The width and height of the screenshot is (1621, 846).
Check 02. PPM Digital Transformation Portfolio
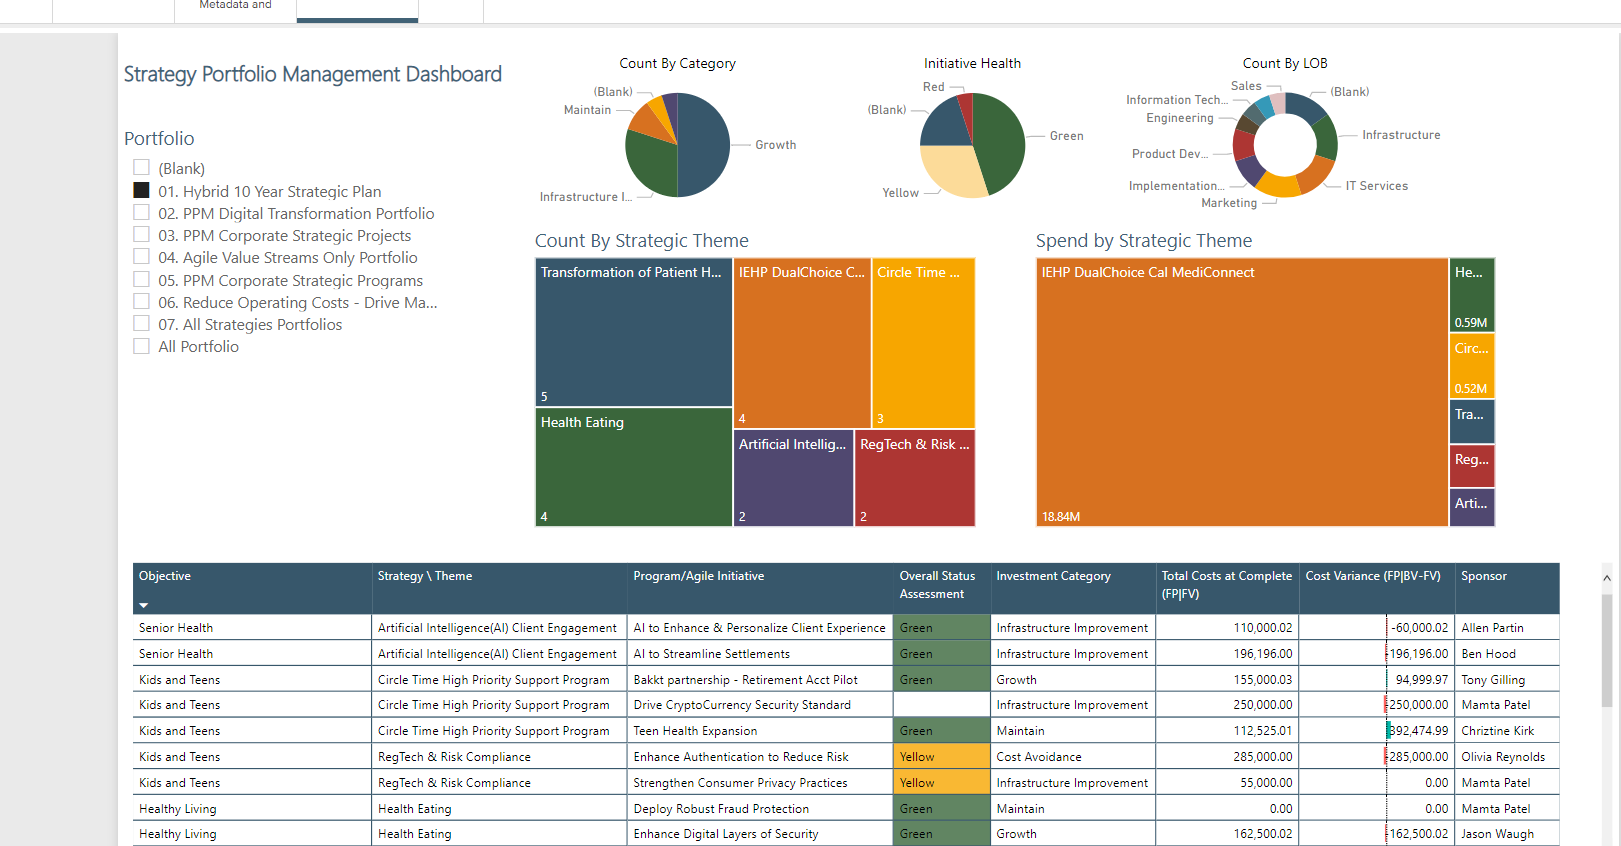point(141,212)
